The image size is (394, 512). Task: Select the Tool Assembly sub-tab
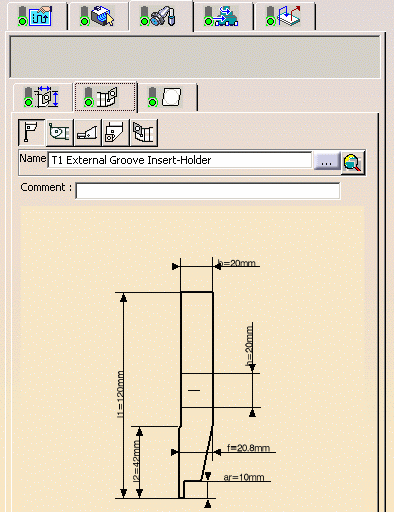[43, 97]
